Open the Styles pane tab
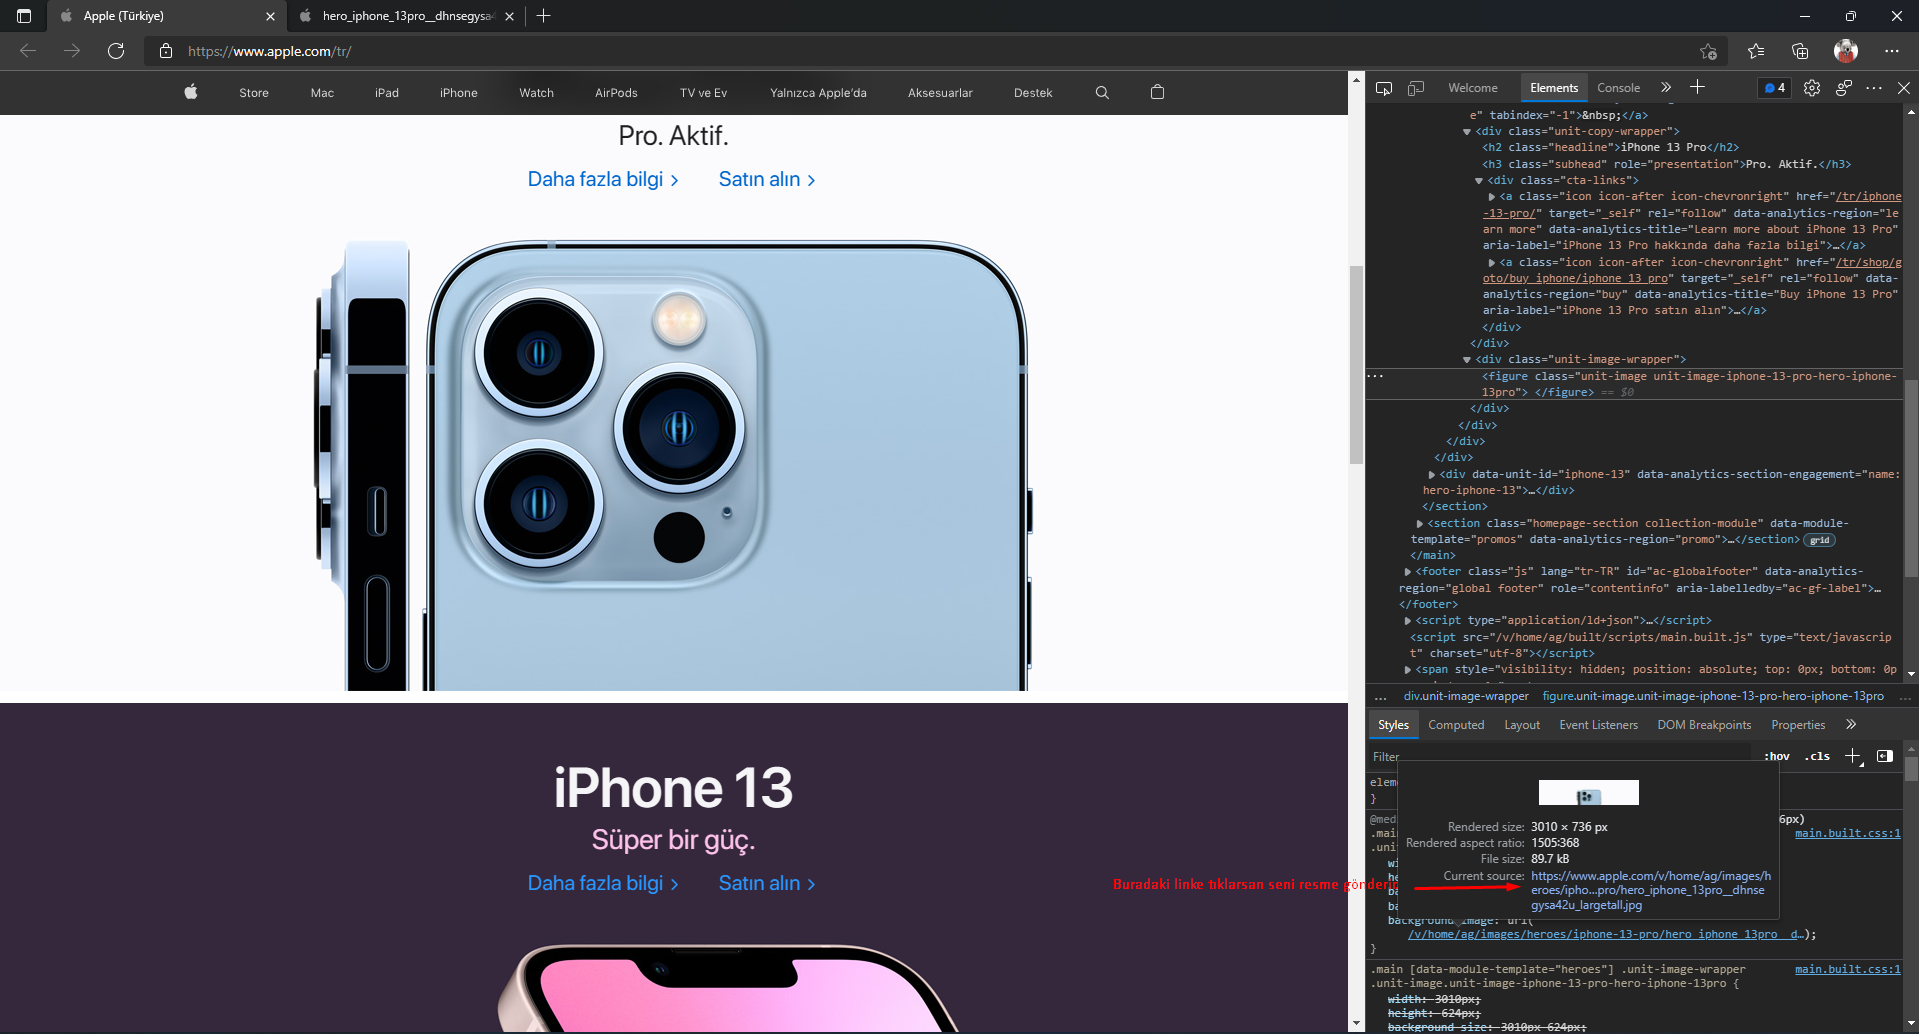1919x1034 pixels. [1393, 725]
